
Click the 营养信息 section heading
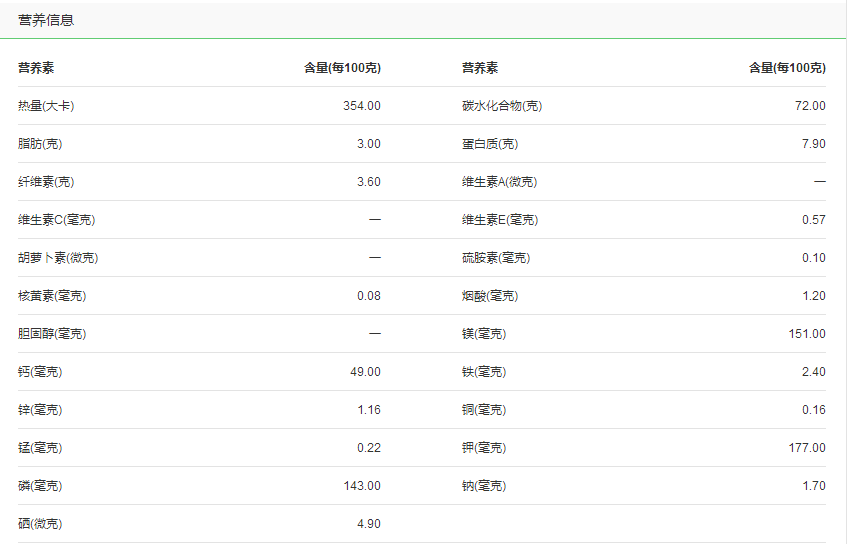[46, 20]
